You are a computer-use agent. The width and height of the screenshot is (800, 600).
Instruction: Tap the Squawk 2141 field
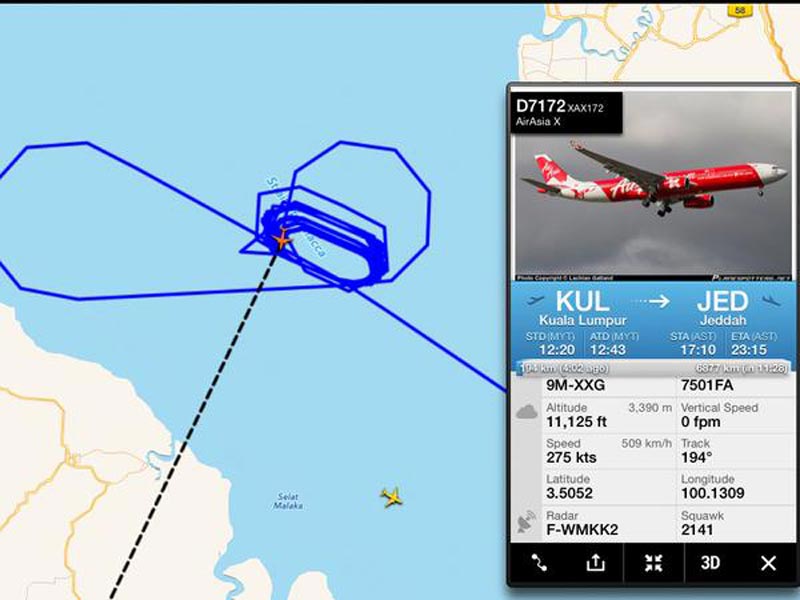coord(736,523)
